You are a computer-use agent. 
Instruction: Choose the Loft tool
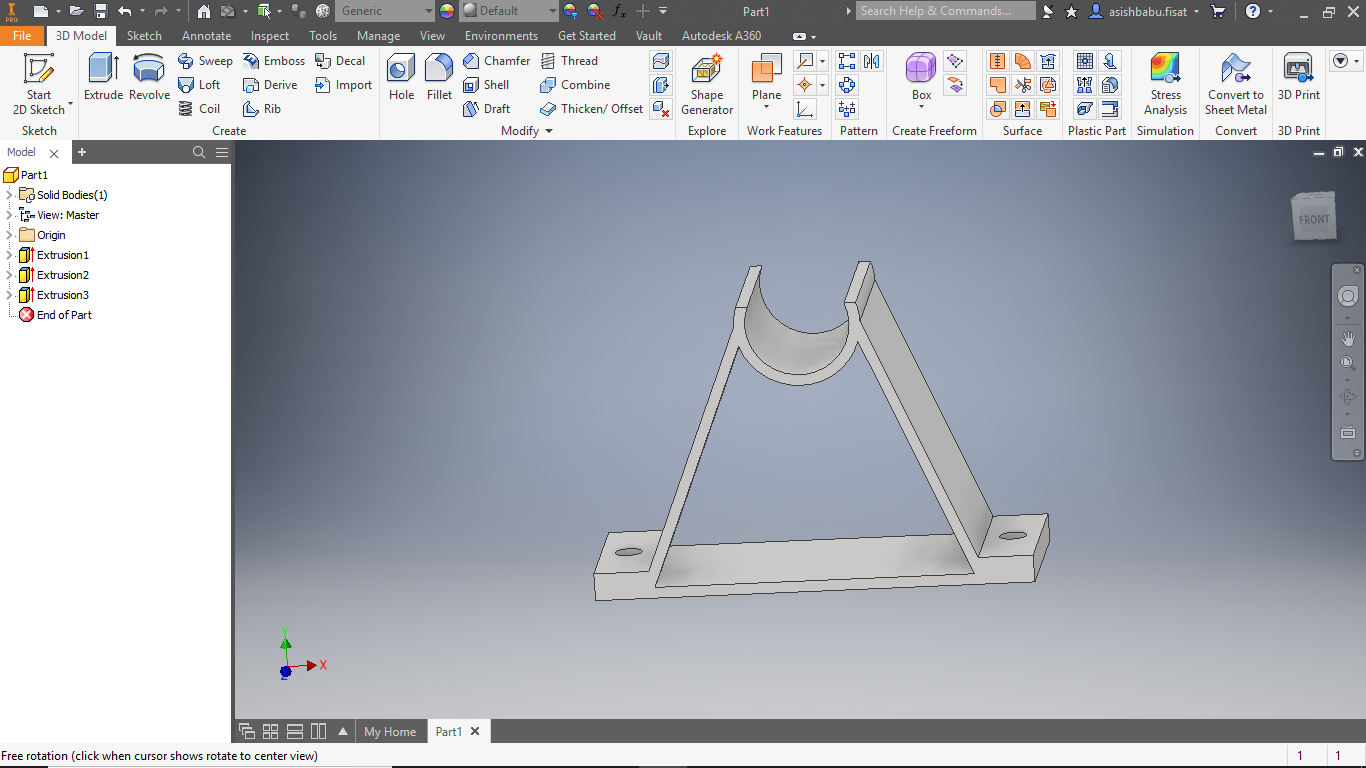coord(199,85)
